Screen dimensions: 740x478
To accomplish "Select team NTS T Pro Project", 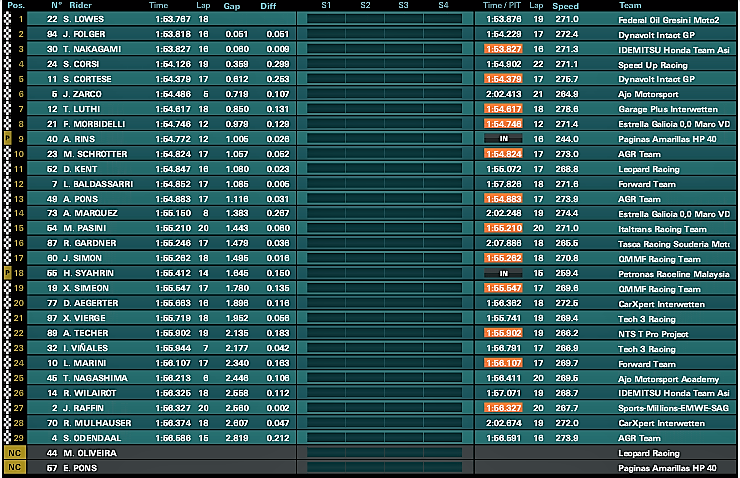I will tap(653, 334).
